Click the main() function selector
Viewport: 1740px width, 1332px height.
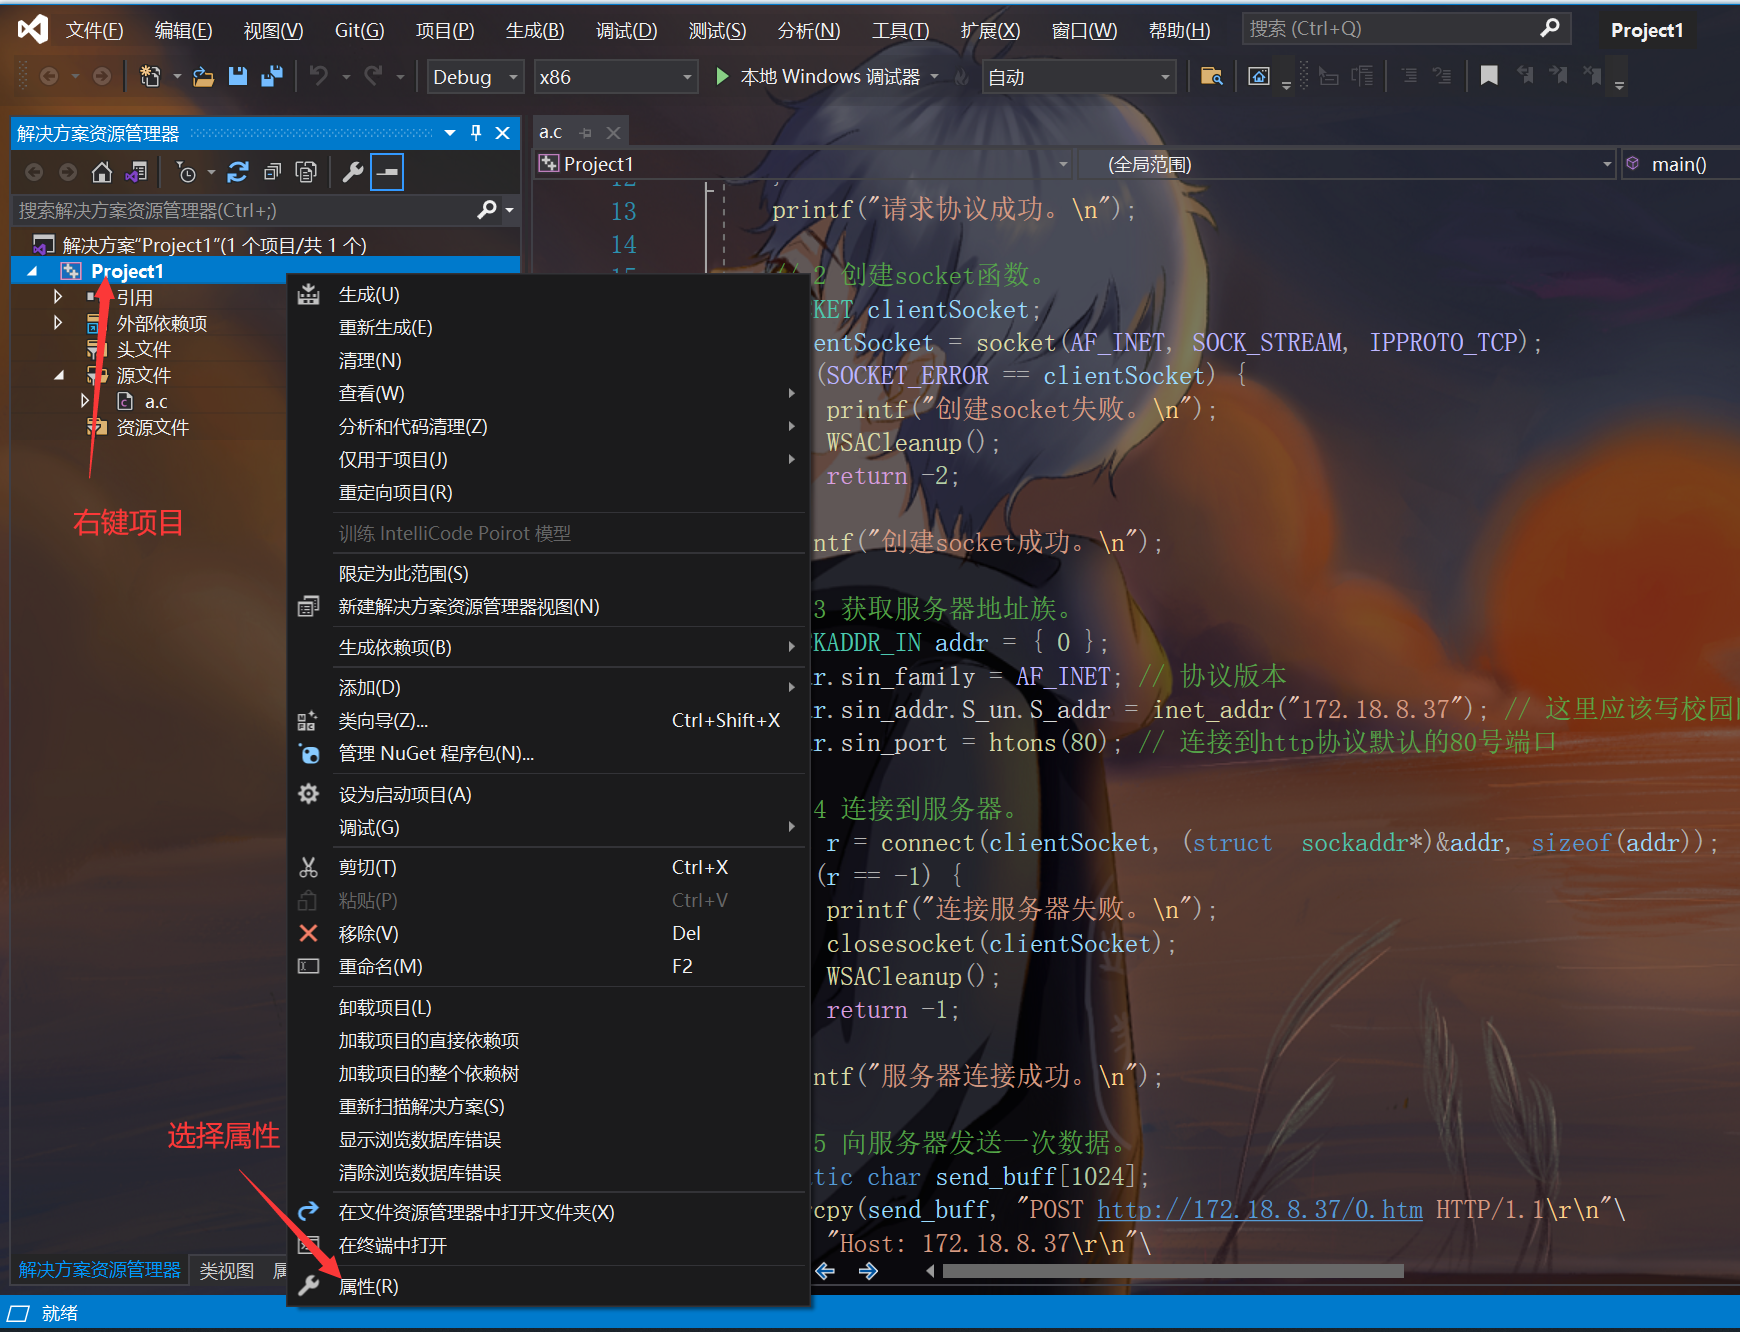tap(1680, 164)
